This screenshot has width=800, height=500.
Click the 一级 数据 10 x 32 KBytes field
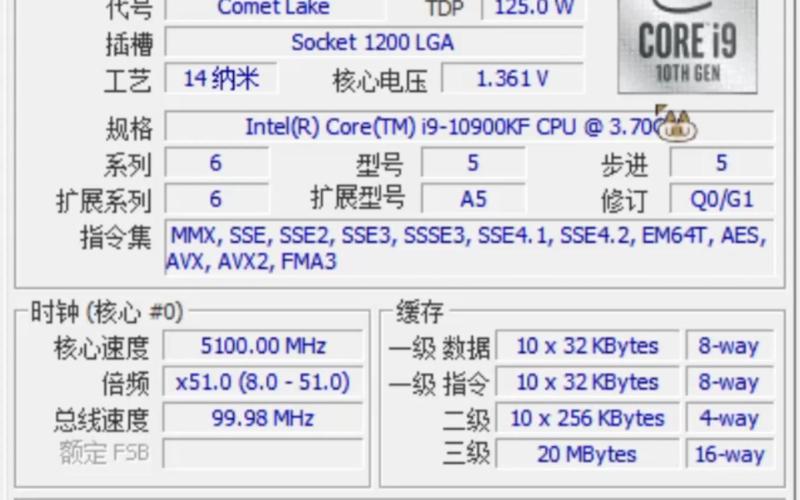click(587, 347)
